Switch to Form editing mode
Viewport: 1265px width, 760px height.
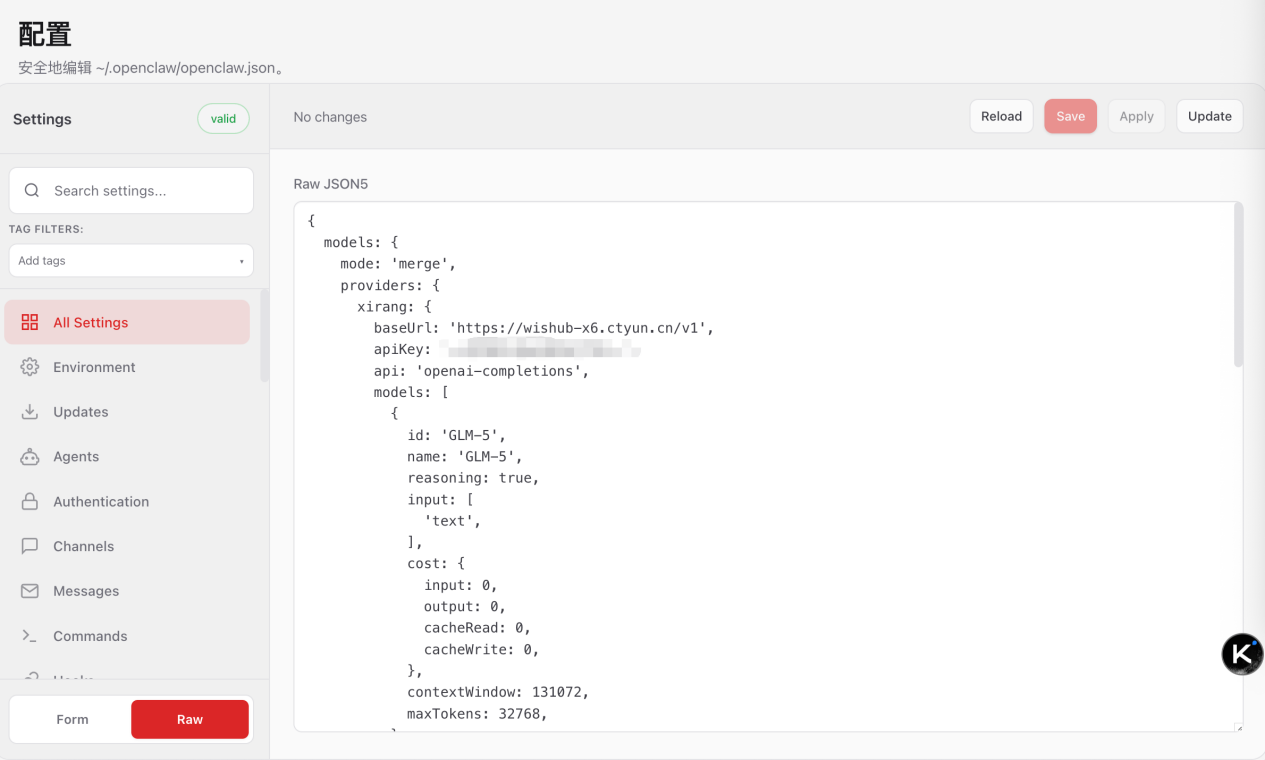click(x=72, y=719)
